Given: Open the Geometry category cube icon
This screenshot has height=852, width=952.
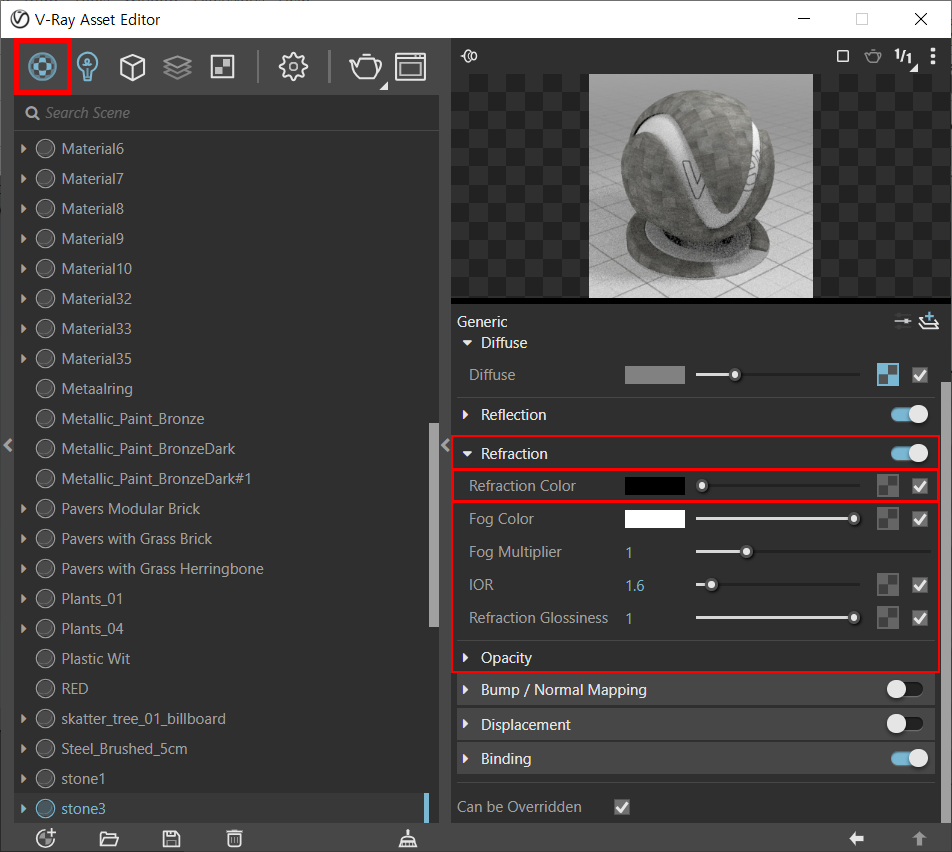Looking at the screenshot, I should [132, 67].
